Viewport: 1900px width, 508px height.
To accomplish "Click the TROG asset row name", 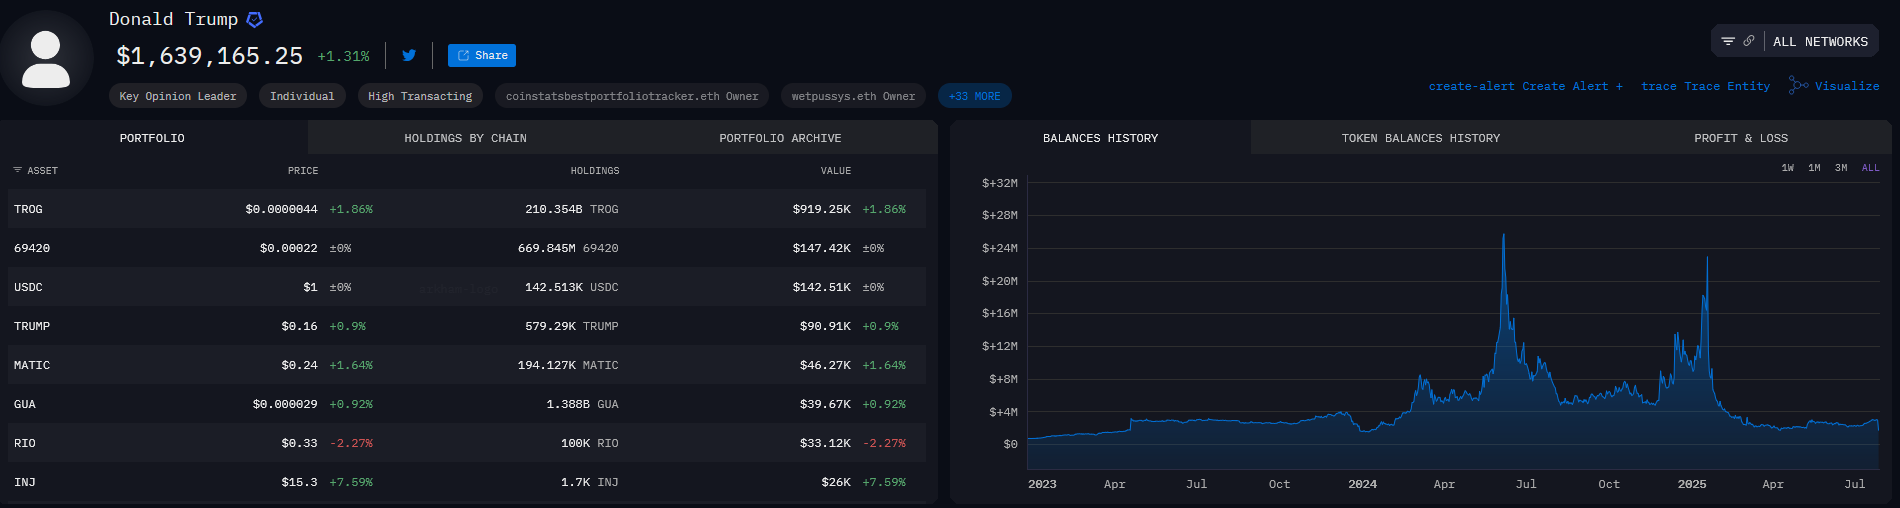I will [28, 209].
